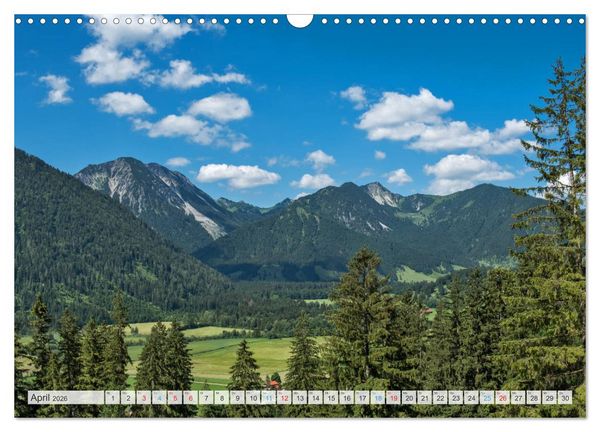Select date 21 in the calendar strip

424,398
